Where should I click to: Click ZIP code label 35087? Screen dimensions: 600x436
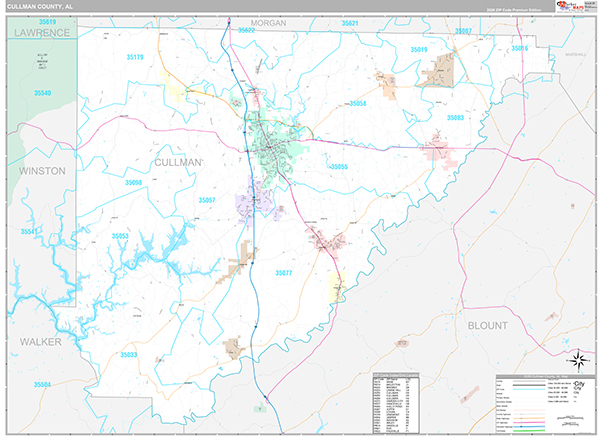pyautogui.click(x=463, y=31)
